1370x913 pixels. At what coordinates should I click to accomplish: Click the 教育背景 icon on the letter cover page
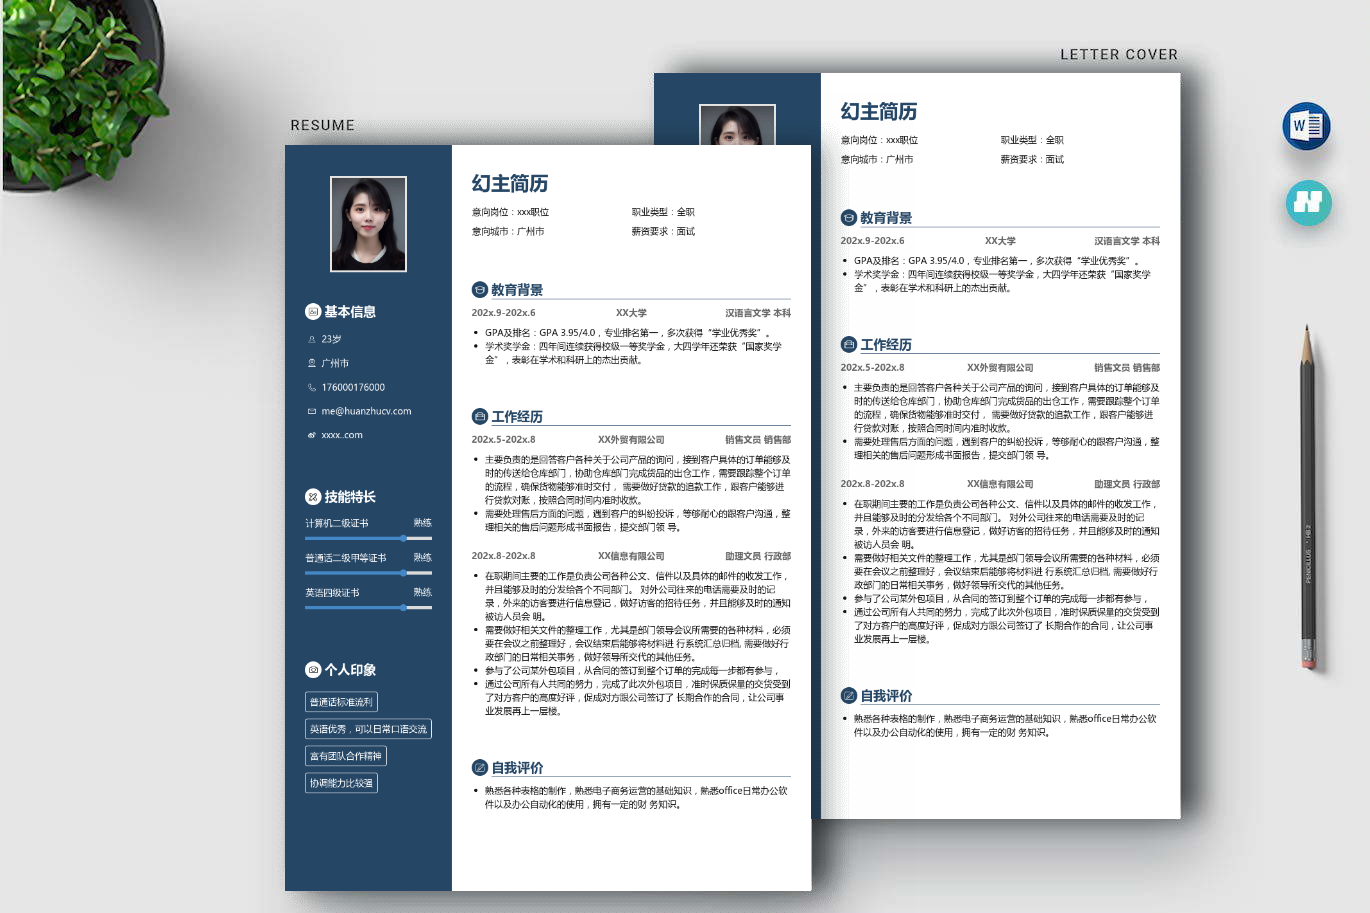point(849,218)
